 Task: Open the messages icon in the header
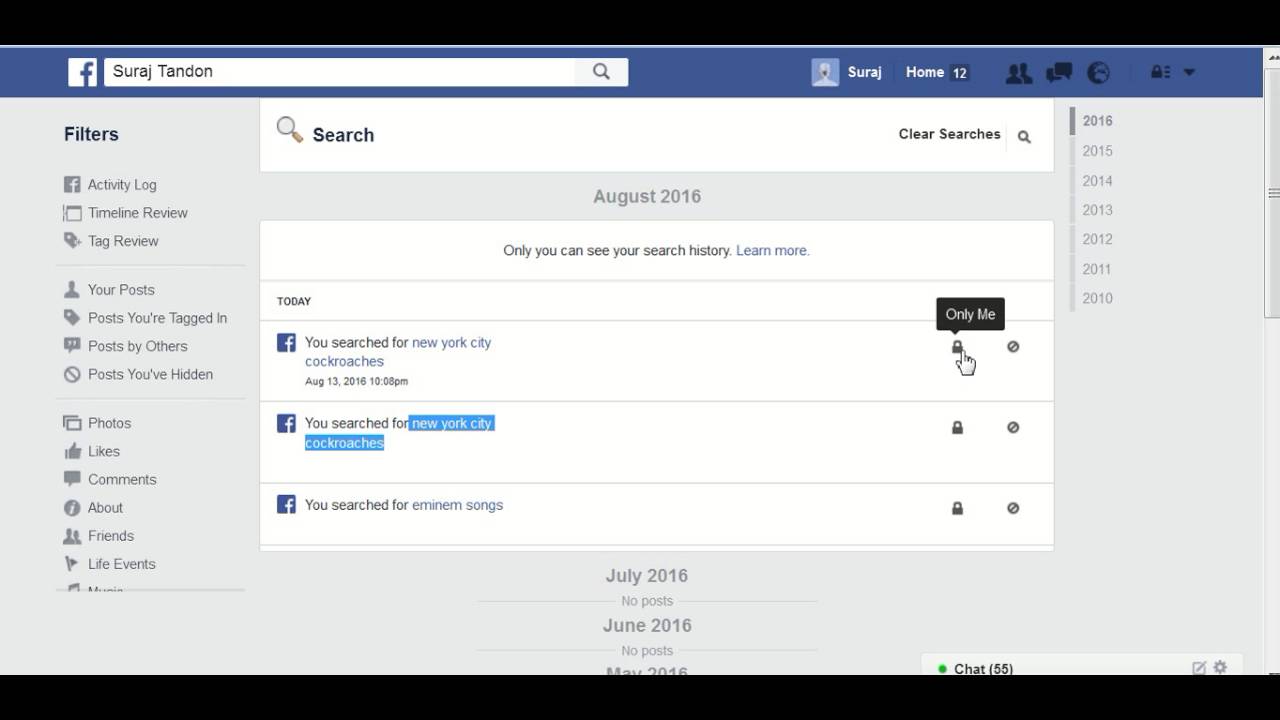click(1059, 72)
